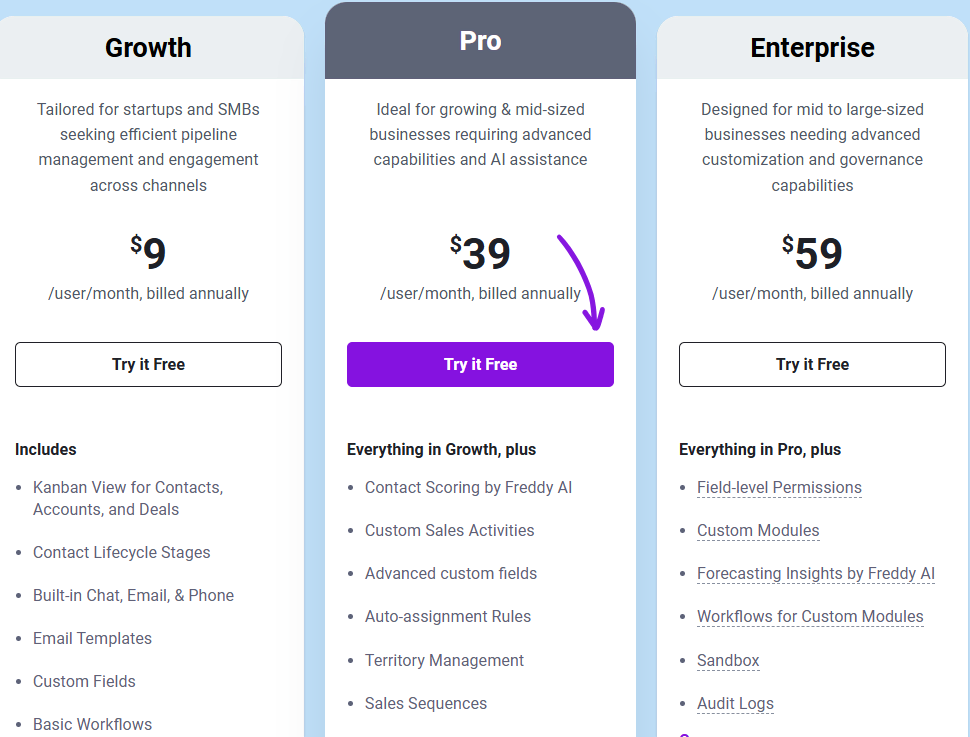Open the Field-level Permissions feature link
Image resolution: width=970 pixels, height=737 pixels.
(x=779, y=488)
